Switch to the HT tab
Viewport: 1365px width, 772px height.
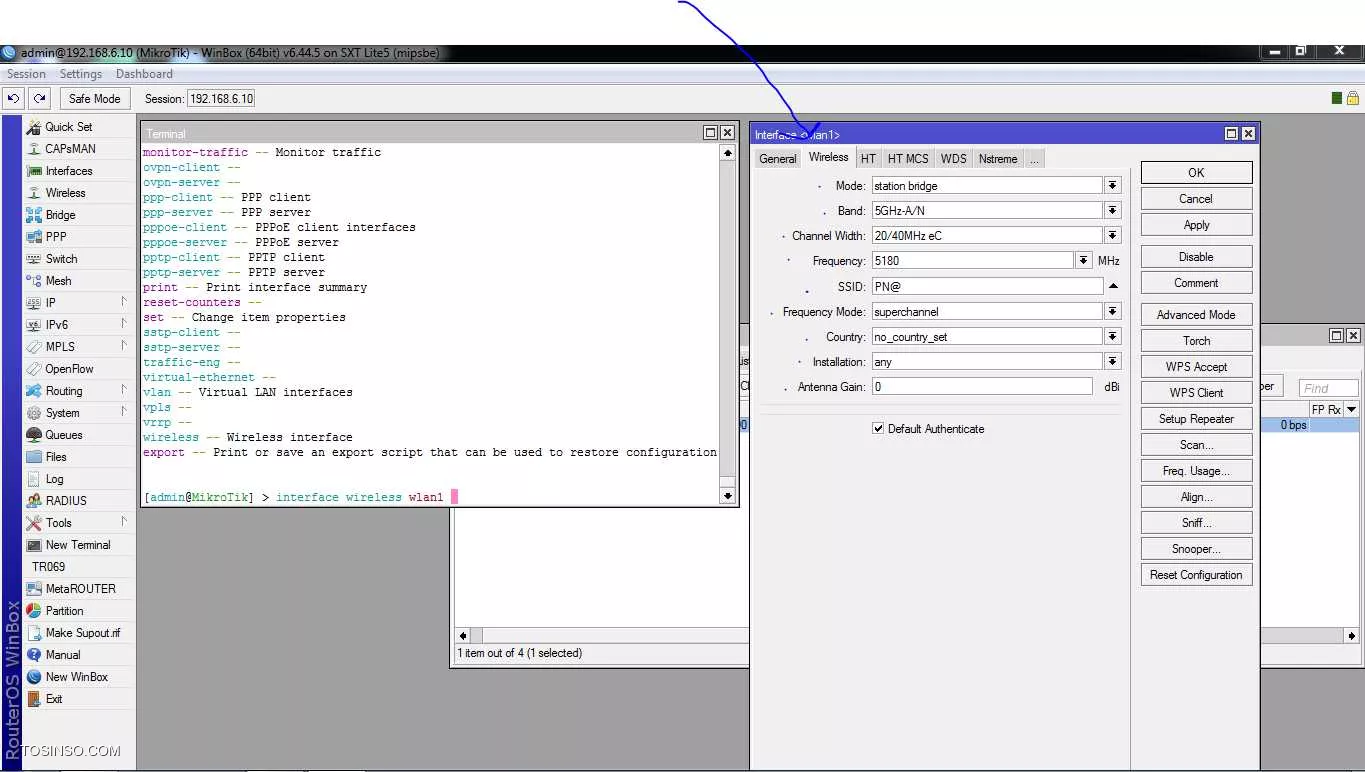pyautogui.click(x=868, y=159)
